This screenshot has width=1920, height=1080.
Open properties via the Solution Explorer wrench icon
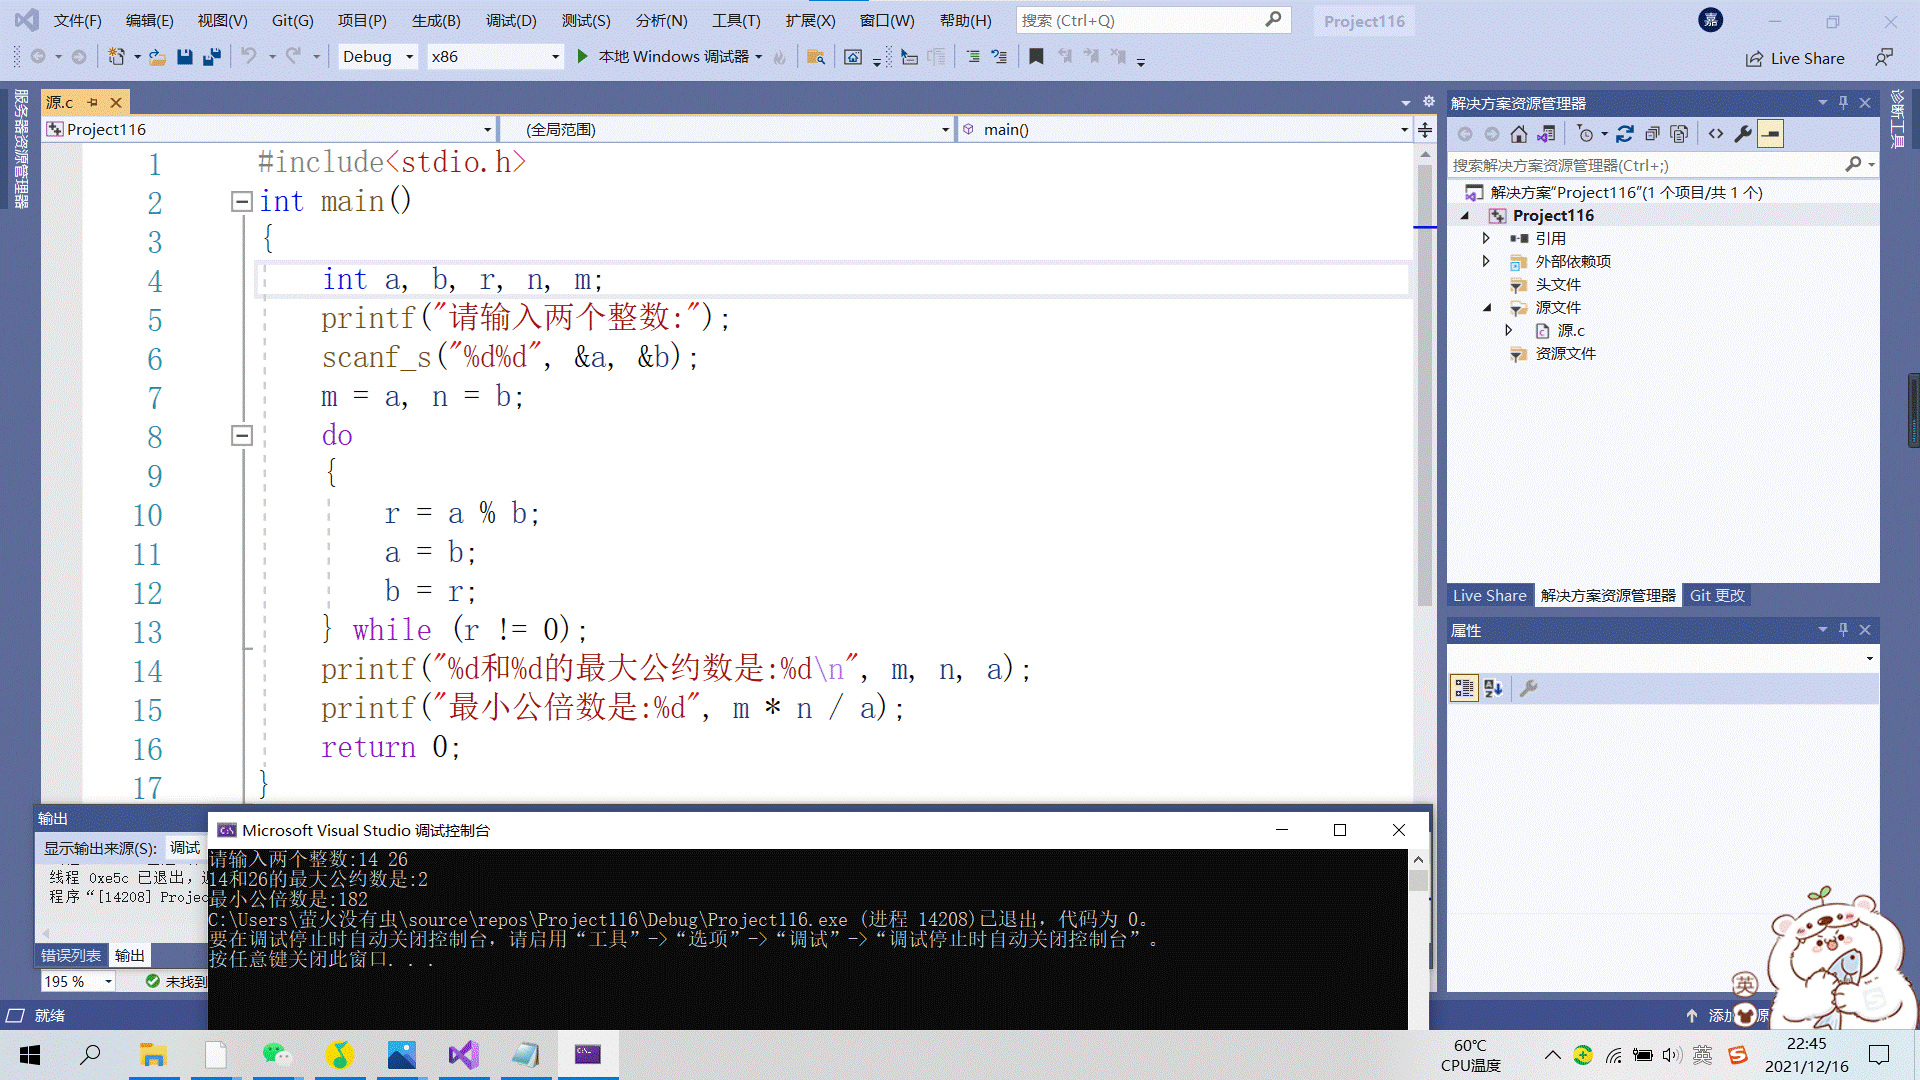pyautogui.click(x=1743, y=134)
